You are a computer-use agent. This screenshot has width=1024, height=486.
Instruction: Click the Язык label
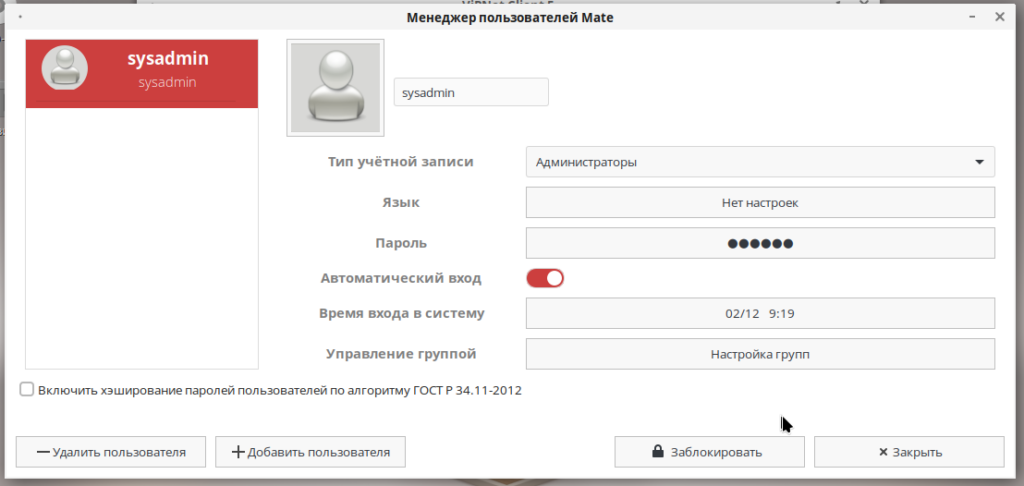pos(400,202)
